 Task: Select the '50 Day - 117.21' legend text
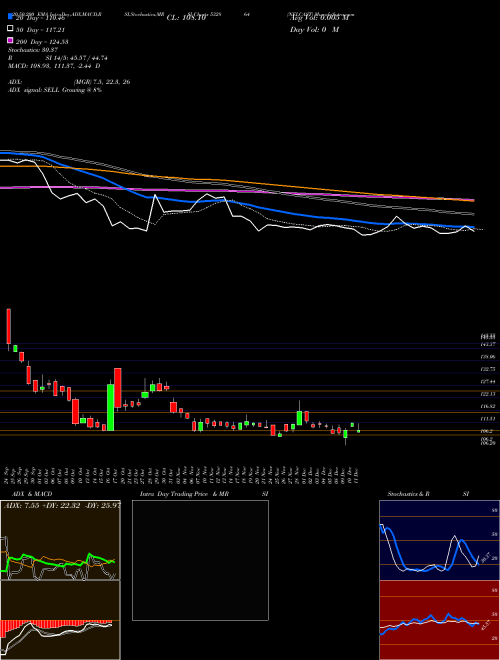coord(40,30)
